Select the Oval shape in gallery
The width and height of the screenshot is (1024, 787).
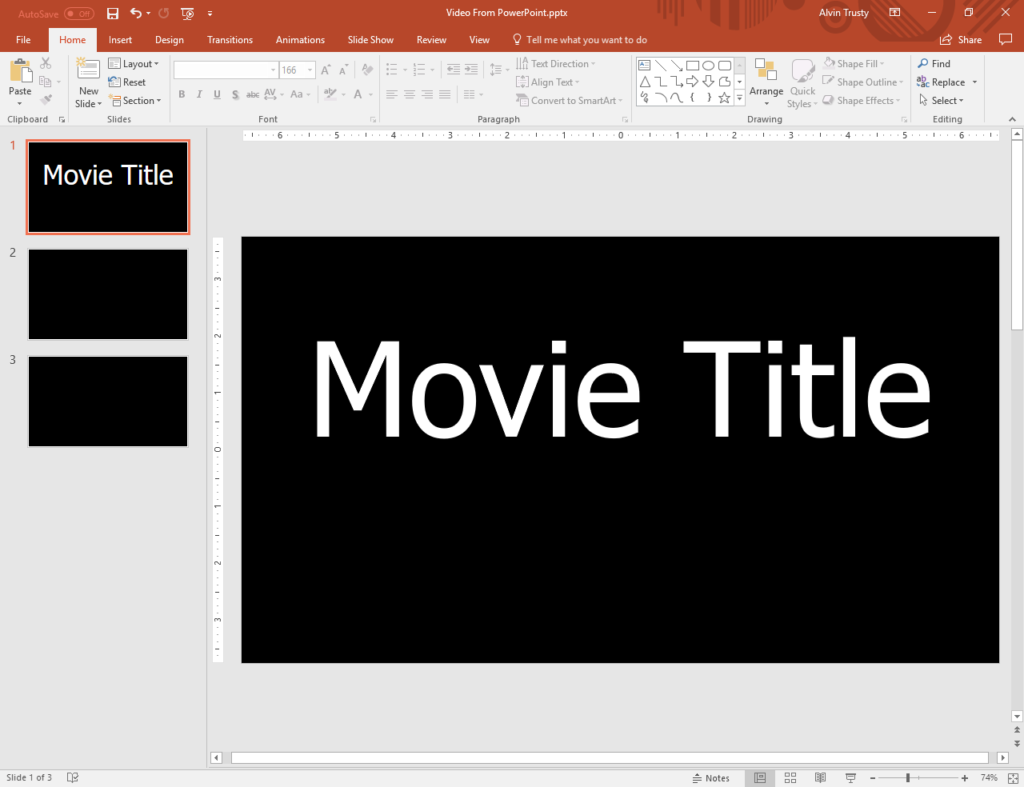(x=708, y=65)
